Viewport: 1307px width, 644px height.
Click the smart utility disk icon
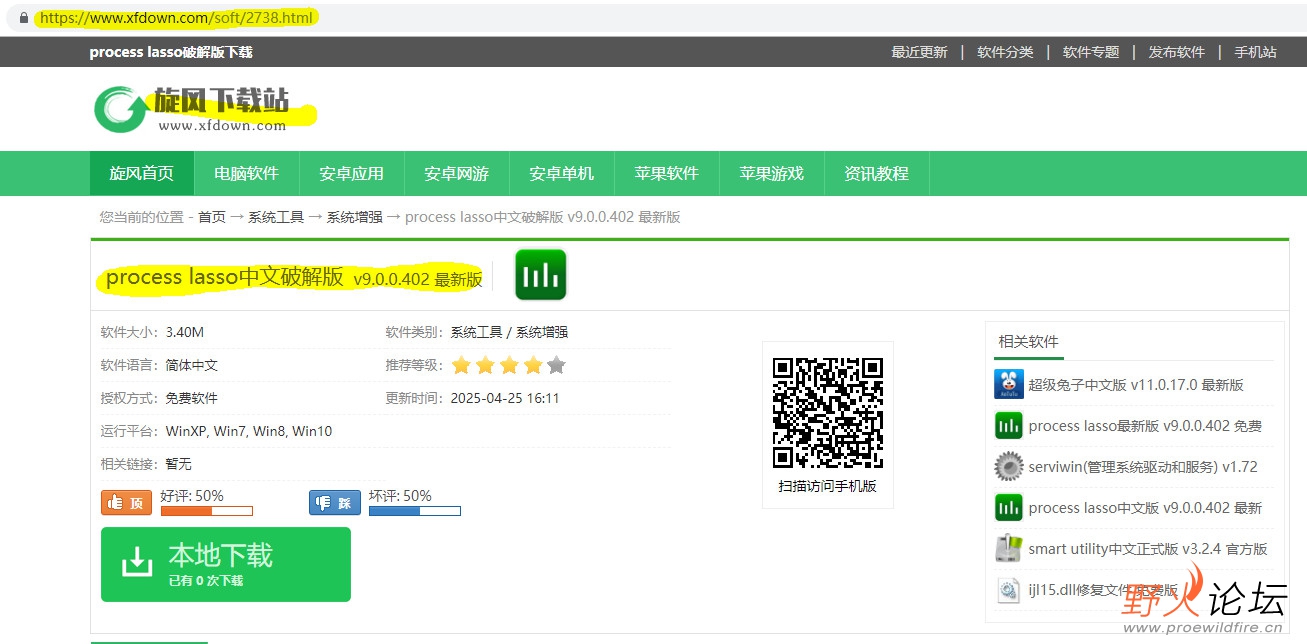coord(1009,548)
